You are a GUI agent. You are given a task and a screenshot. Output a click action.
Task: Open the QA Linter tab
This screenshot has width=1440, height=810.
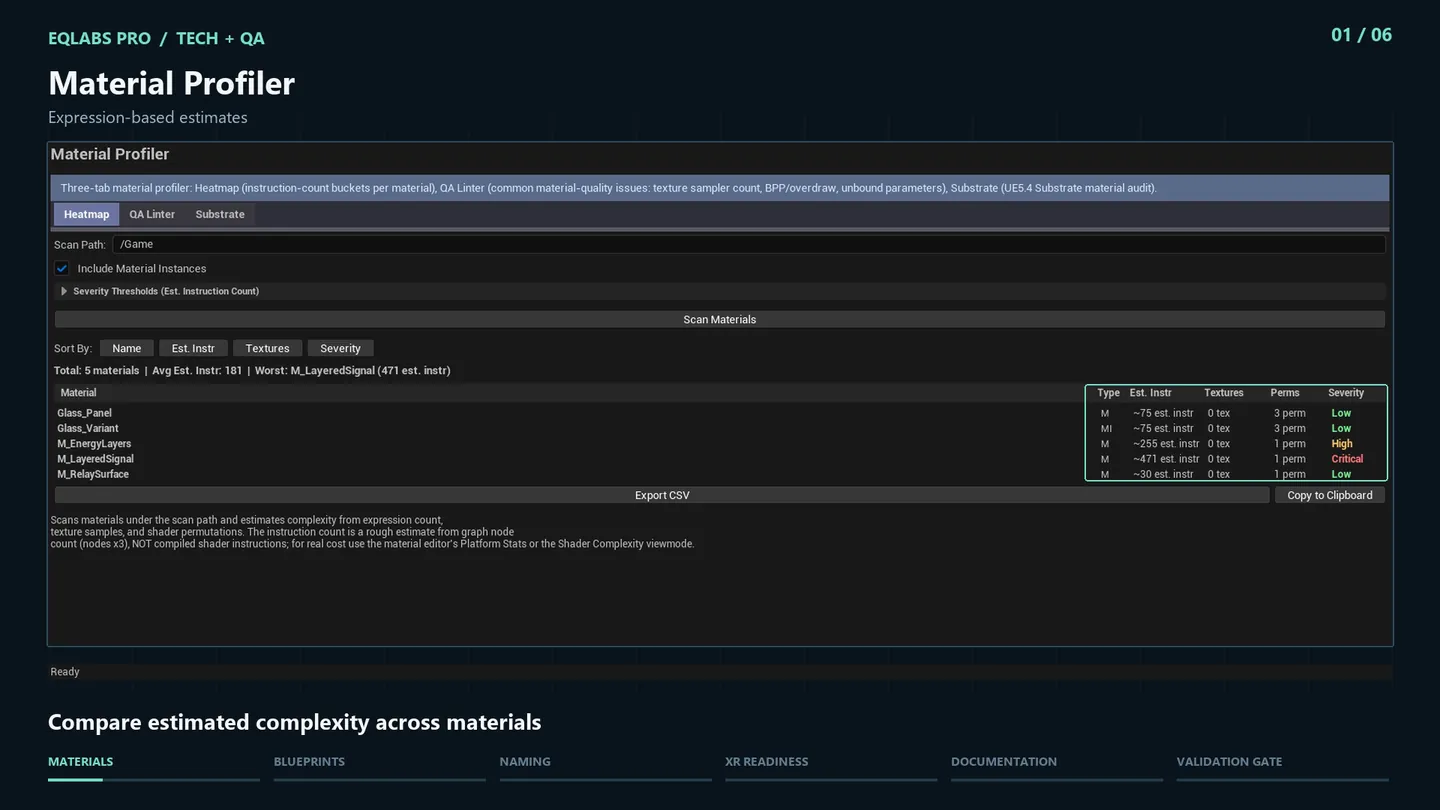[152, 214]
